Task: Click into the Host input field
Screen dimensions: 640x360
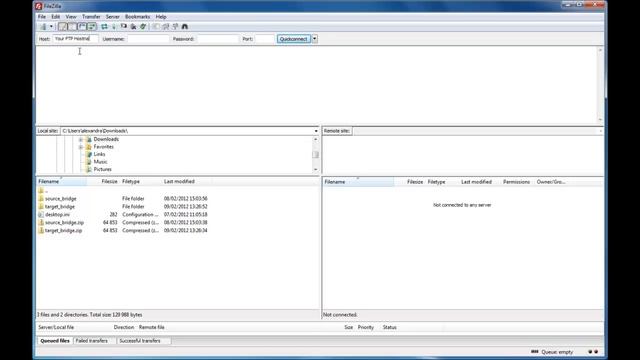Action: pyautogui.click(x=76, y=39)
